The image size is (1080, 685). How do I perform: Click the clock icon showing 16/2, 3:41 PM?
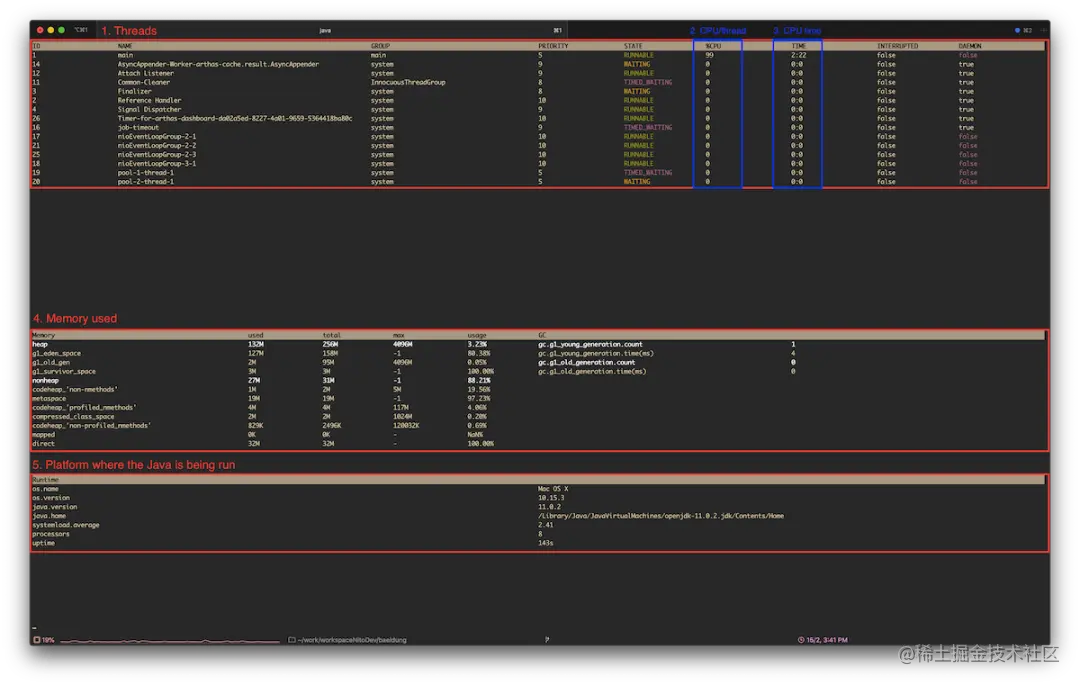point(801,640)
